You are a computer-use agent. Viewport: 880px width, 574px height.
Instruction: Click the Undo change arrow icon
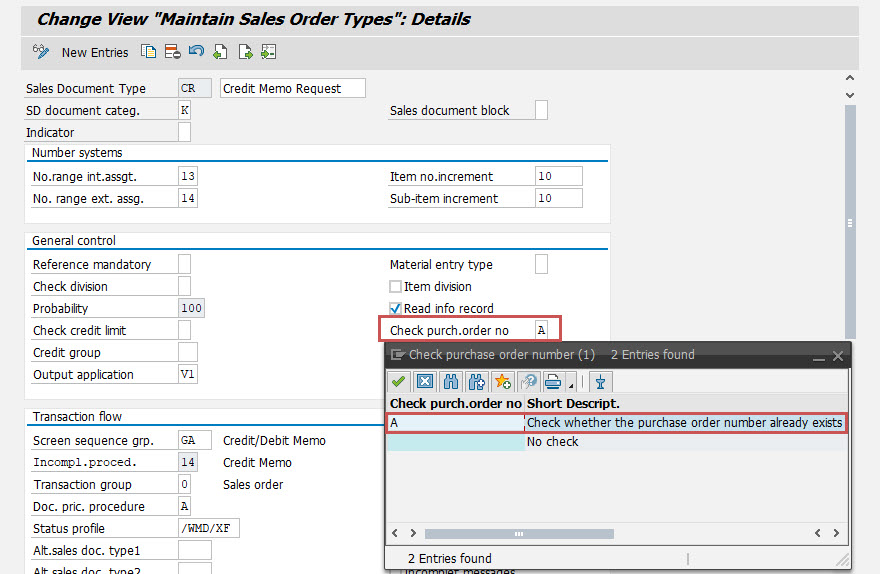196,52
